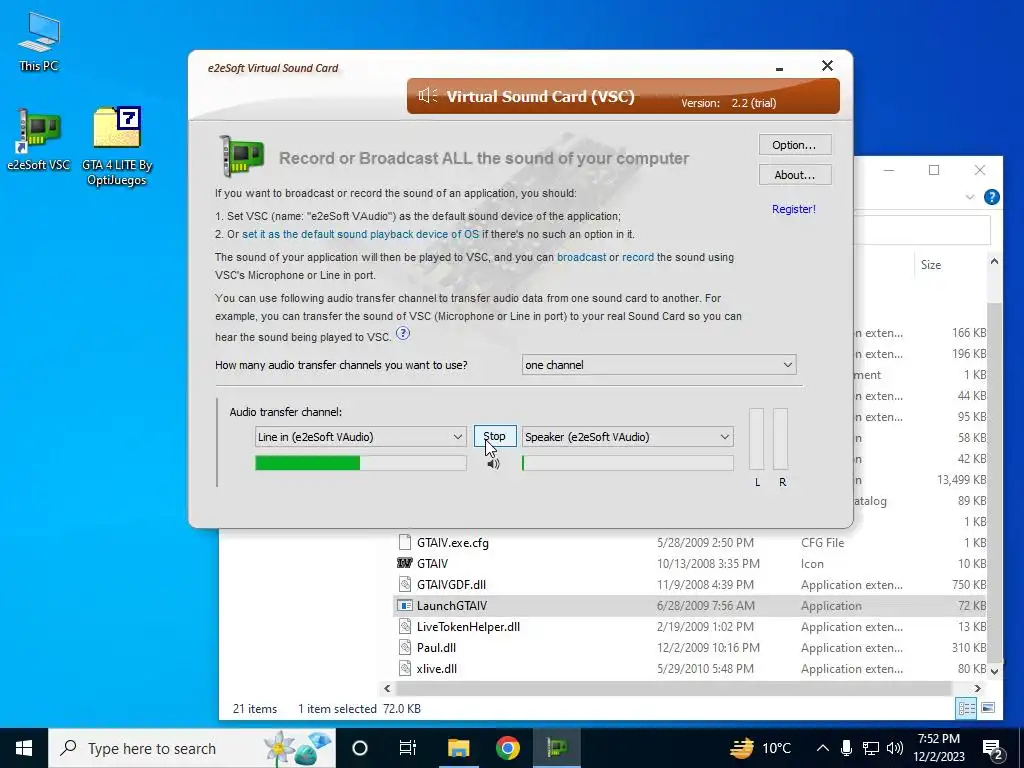Viewport: 1024px width, 768px height.
Task: Adjust the Speaker output volume bar
Action: [628, 463]
